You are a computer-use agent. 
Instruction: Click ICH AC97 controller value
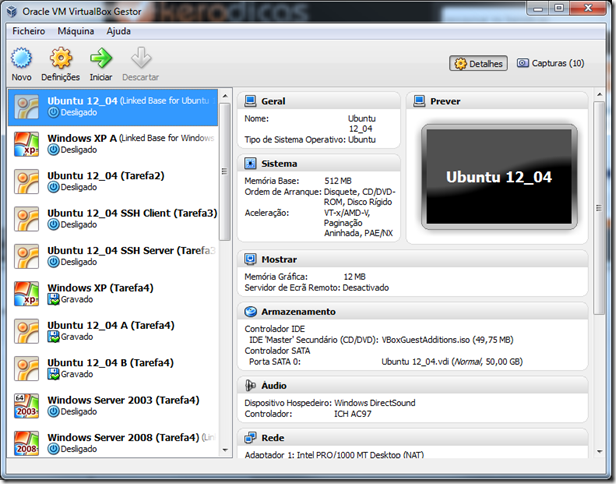(352, 414)
